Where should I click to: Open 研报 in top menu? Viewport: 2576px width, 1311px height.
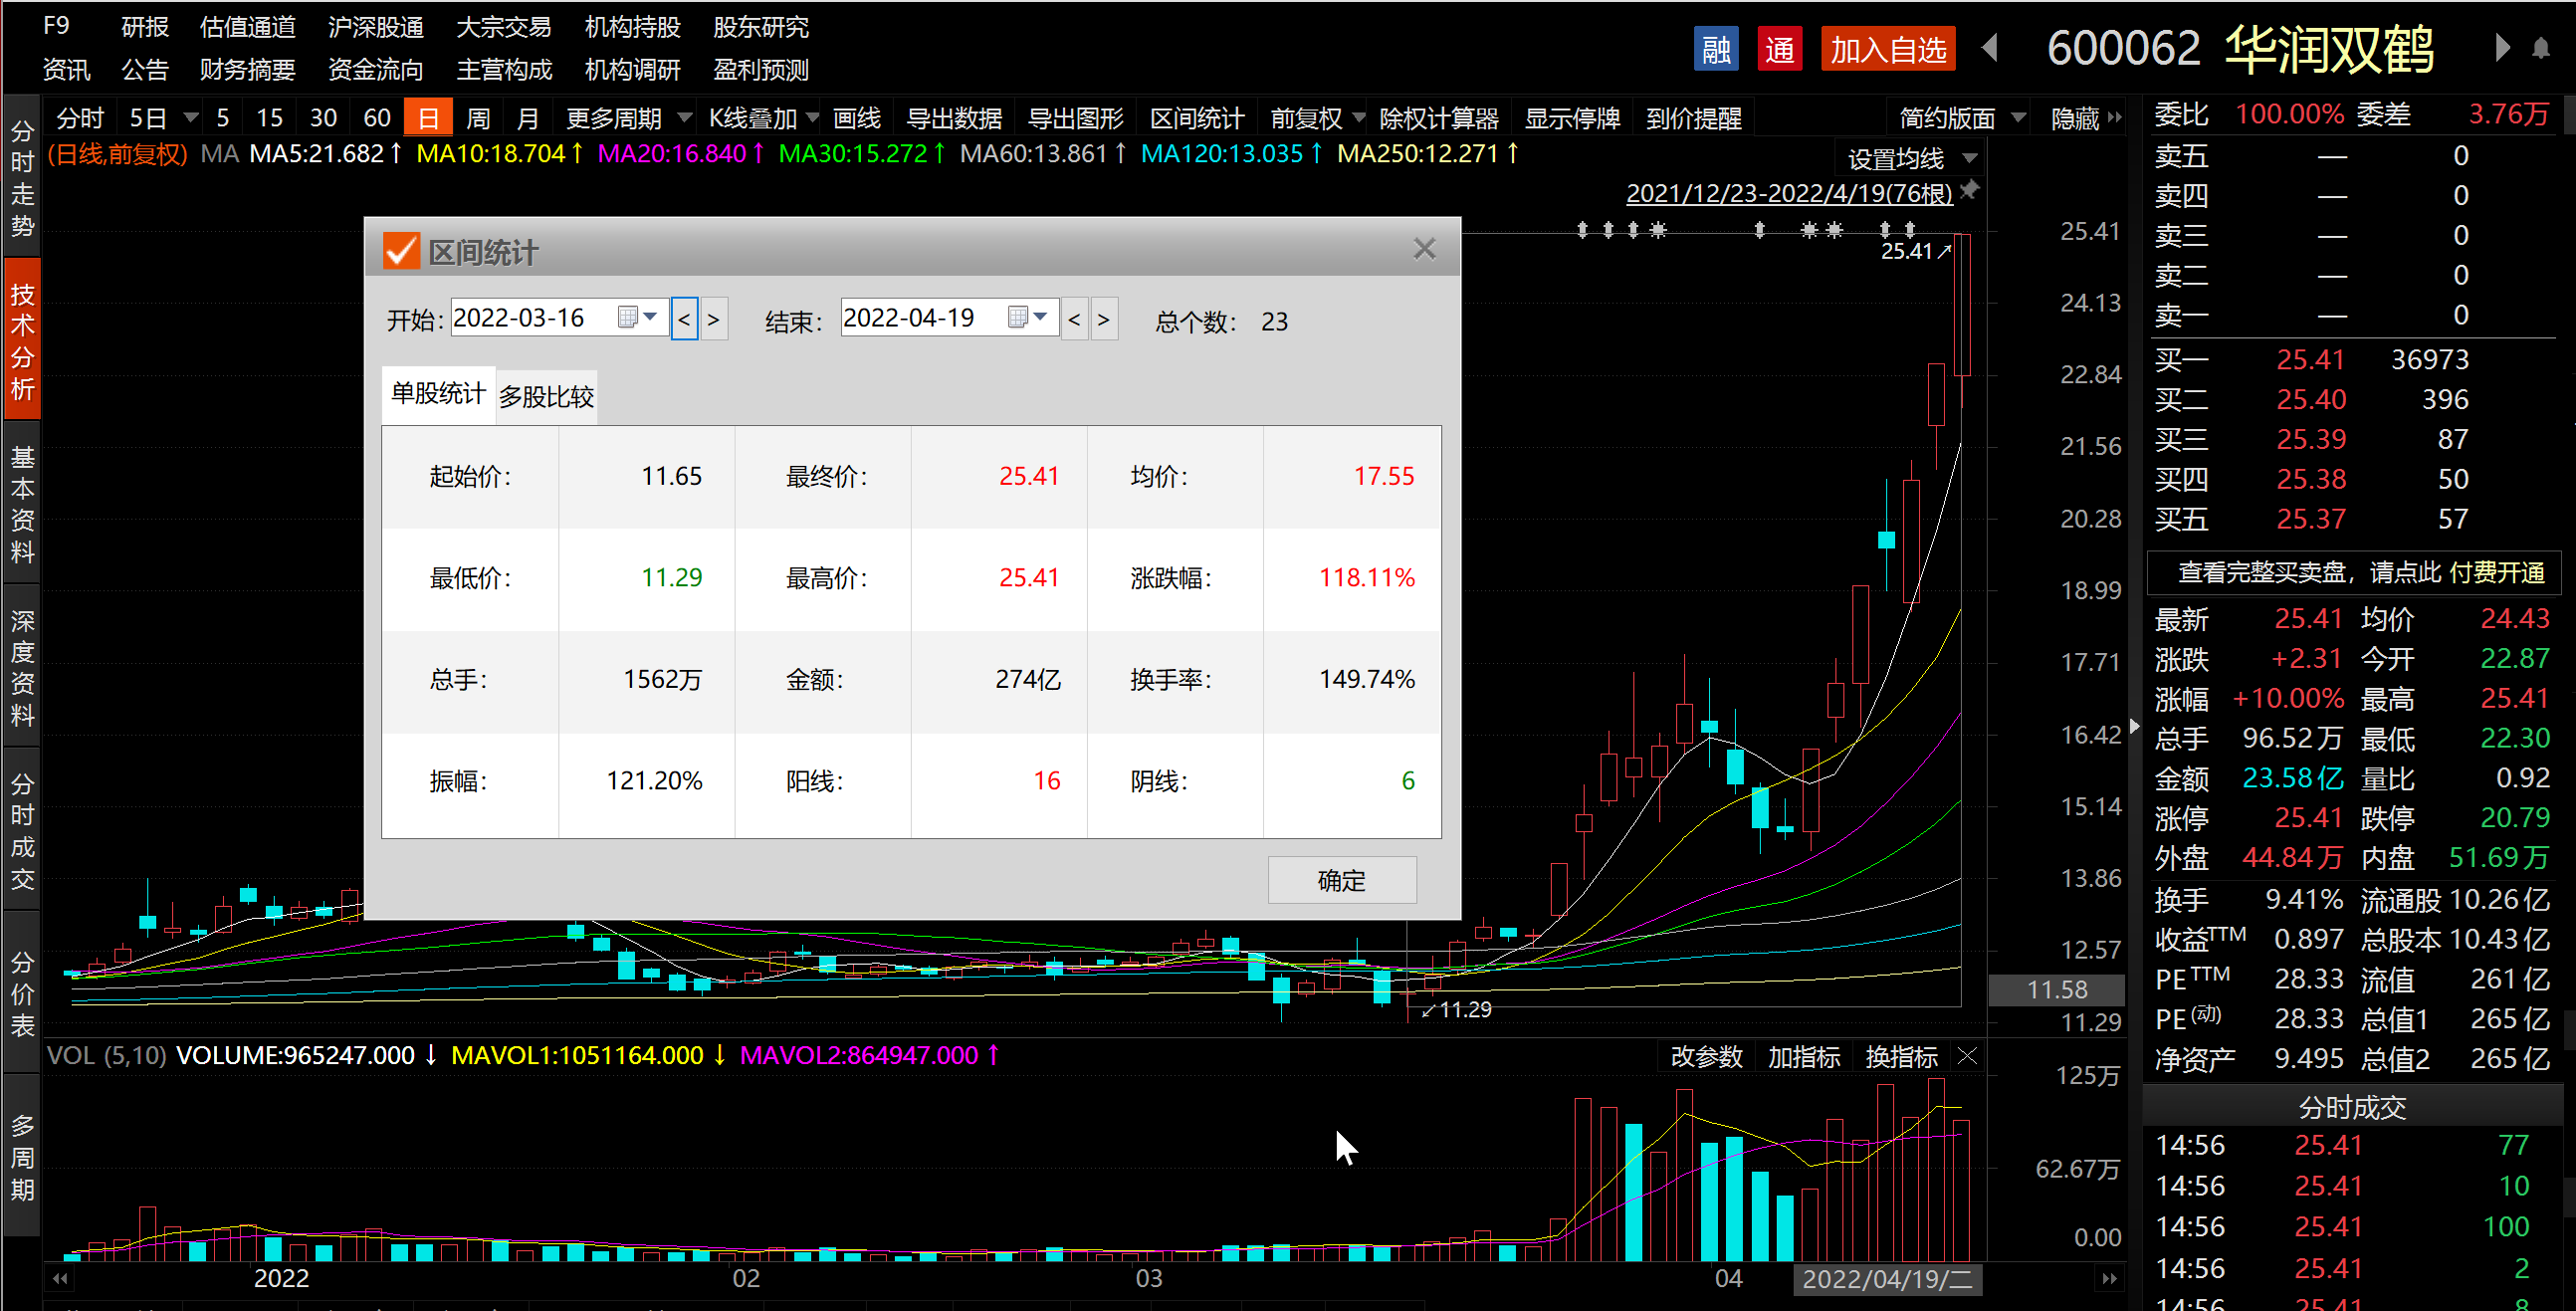click(145, 27)
